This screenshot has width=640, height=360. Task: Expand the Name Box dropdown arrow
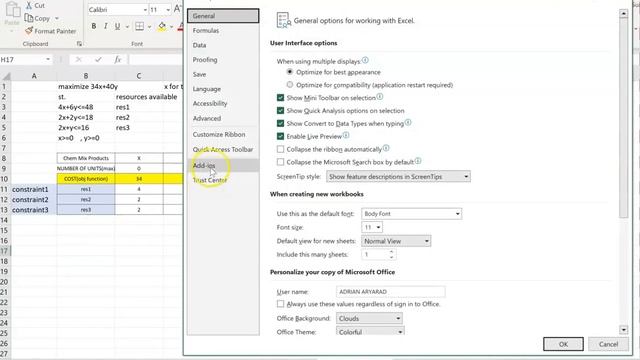(48, 60)
